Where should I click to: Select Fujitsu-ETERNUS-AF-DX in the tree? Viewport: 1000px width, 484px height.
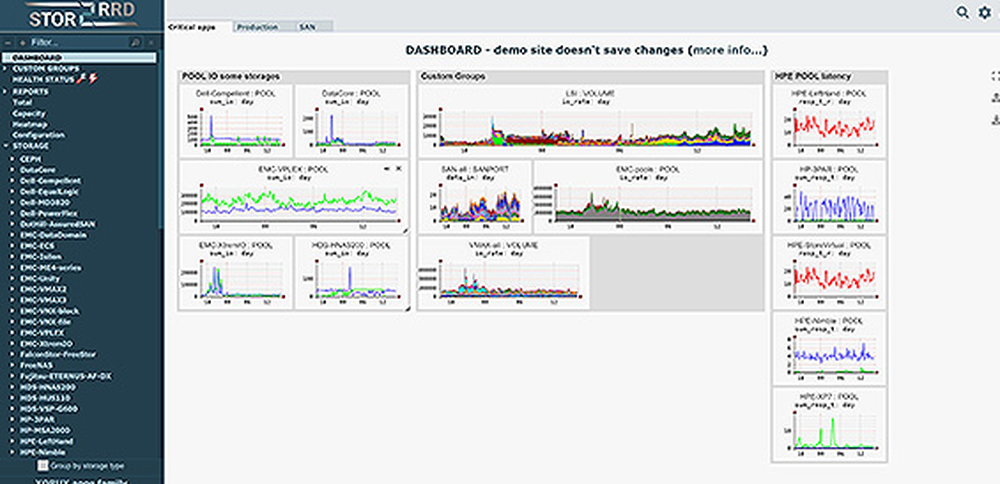click(66, 376)
